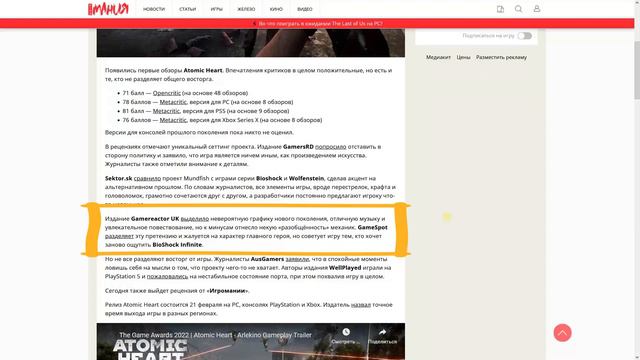
Task: Click the red Last of Us PC banner
Action: coord(317,24)
